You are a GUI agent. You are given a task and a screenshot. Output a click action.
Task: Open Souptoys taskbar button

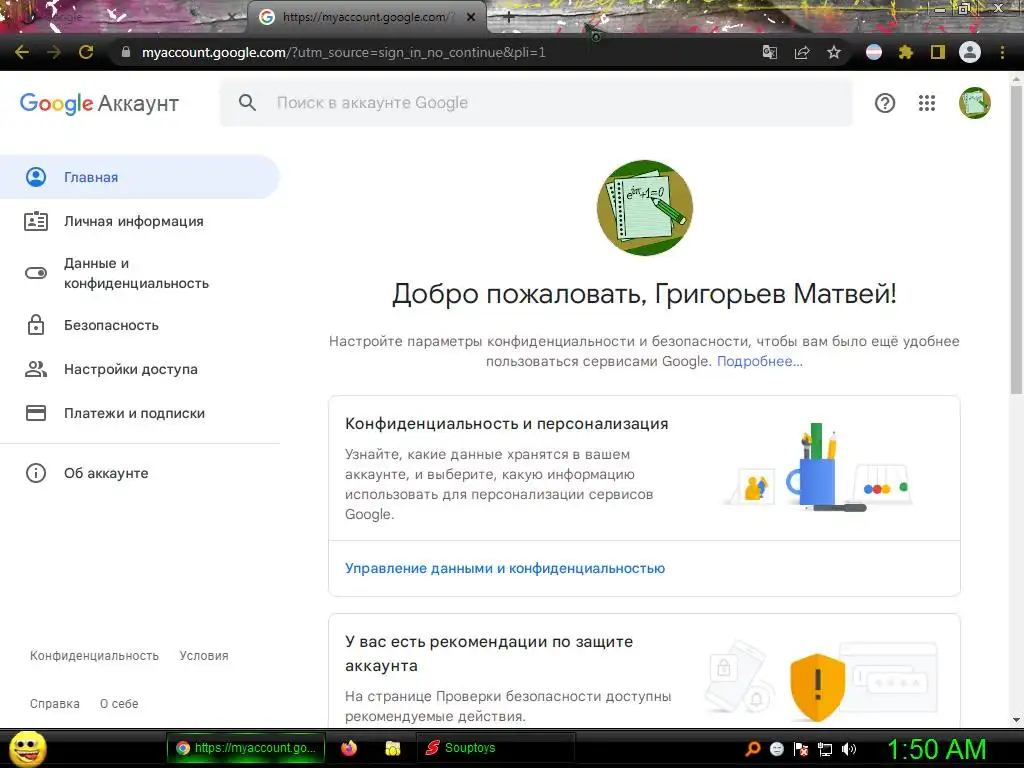(x=495, y=748)
